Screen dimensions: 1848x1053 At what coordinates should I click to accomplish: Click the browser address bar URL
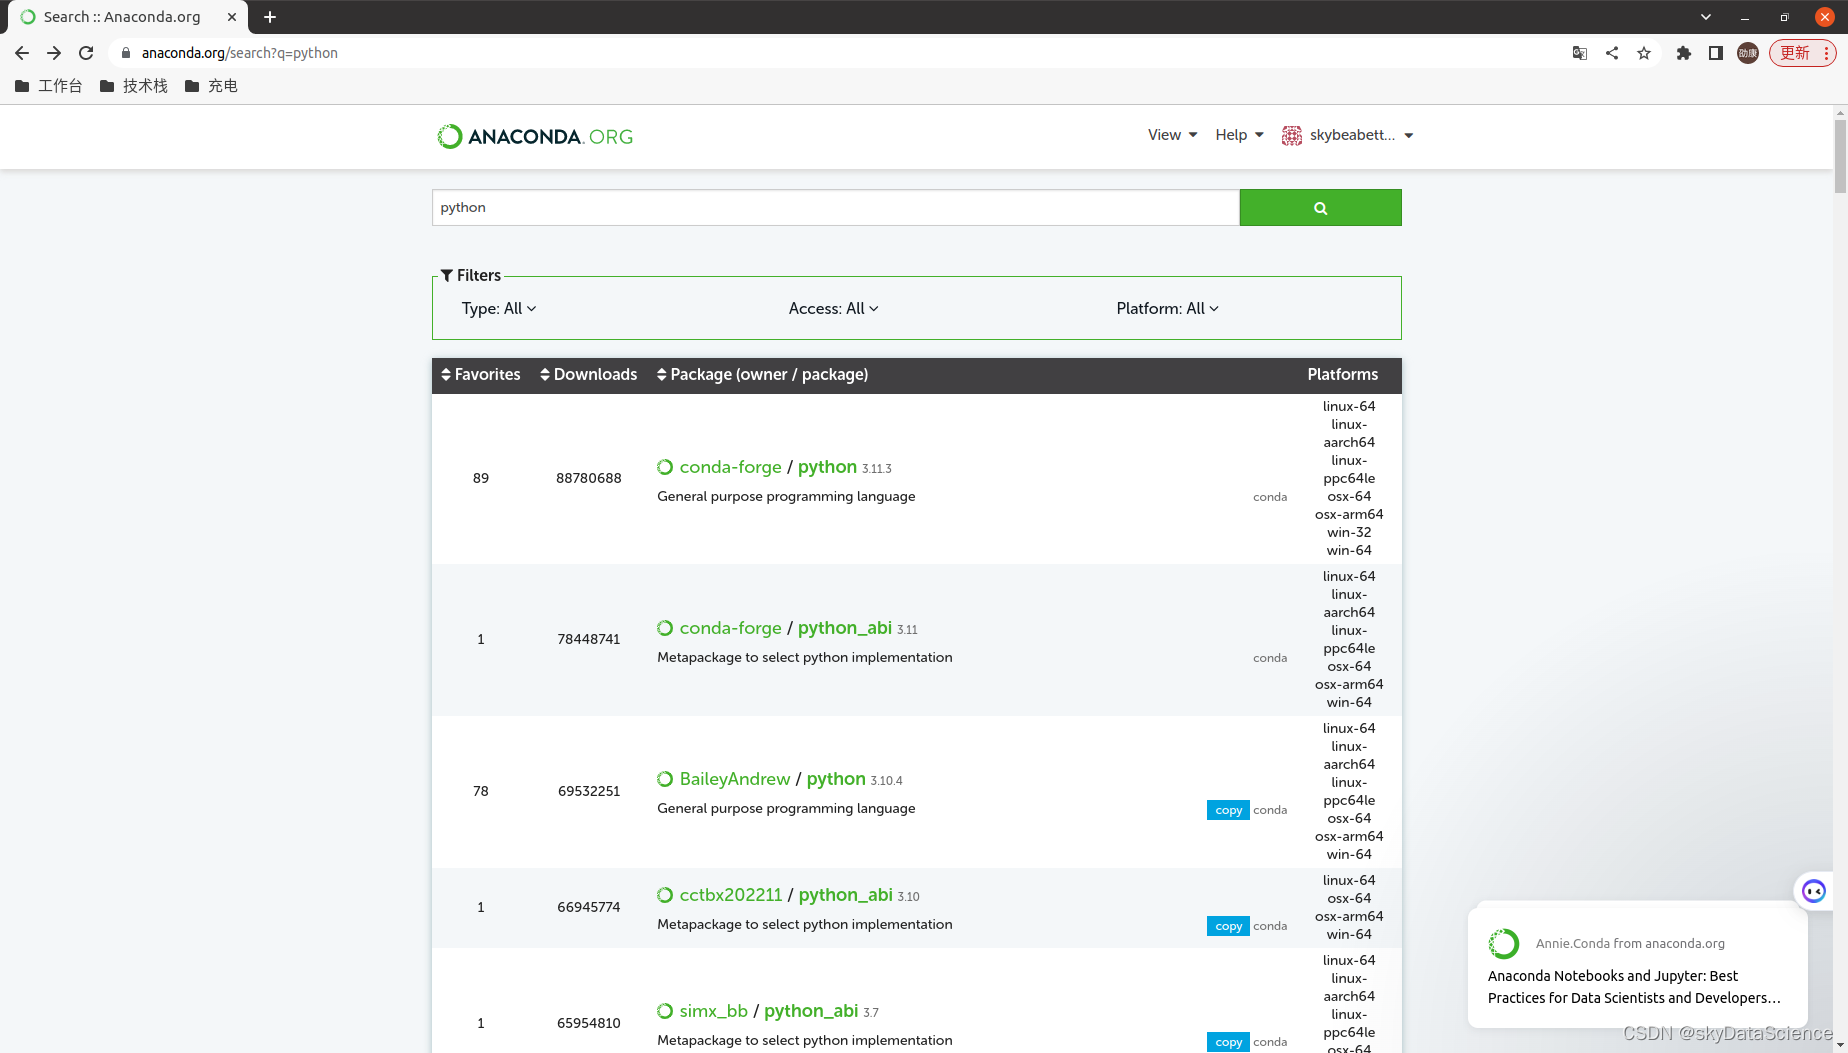[x=240, y=53]
